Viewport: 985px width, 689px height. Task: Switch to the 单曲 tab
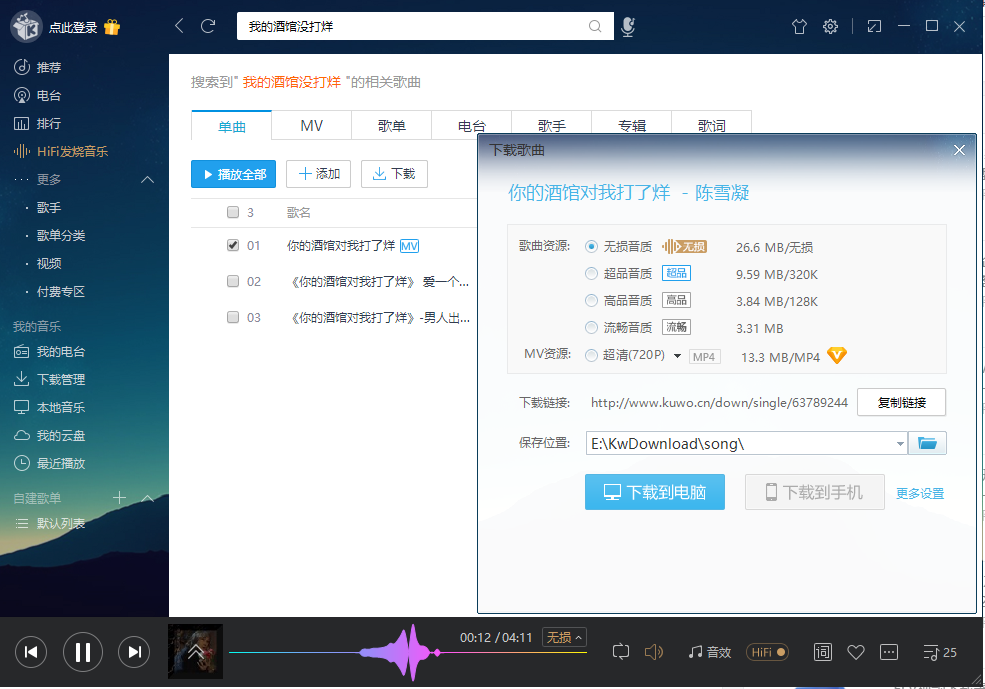[231, 126]
